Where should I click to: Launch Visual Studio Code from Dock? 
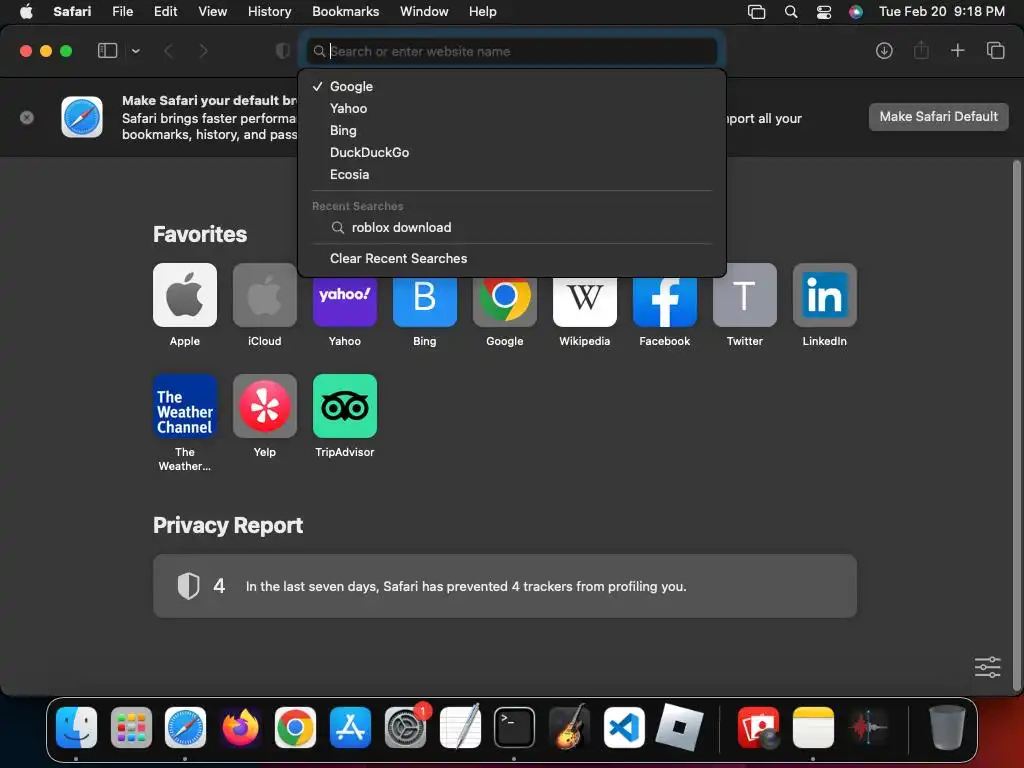[x=624, y=727]
